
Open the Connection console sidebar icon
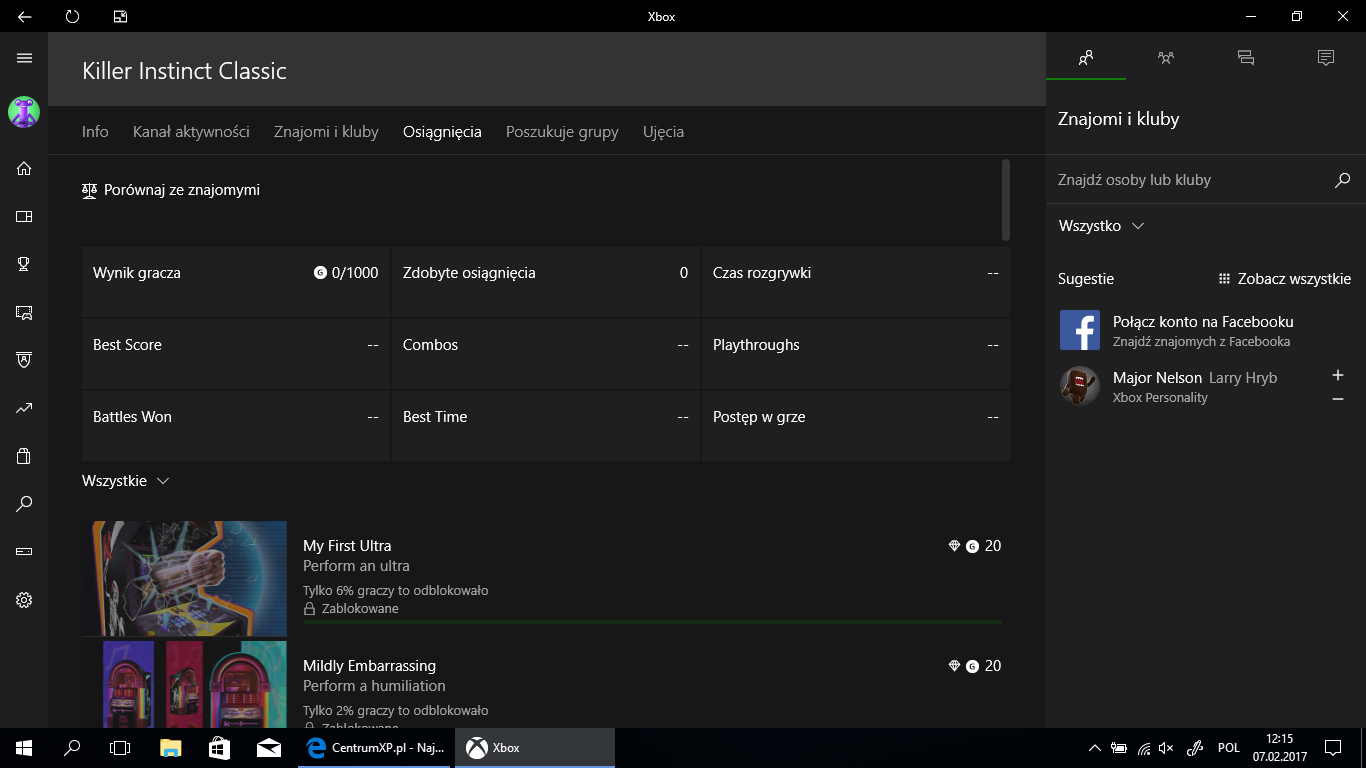24,552
